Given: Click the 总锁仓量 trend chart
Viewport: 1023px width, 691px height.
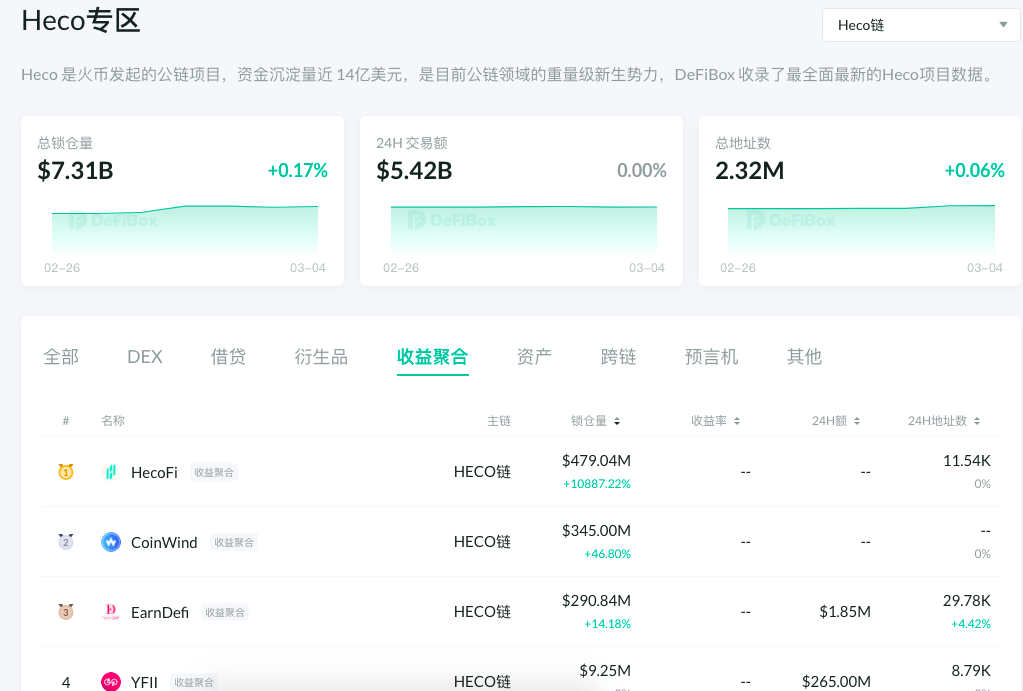Looking at the screenshot, I should tap(185, 230).
